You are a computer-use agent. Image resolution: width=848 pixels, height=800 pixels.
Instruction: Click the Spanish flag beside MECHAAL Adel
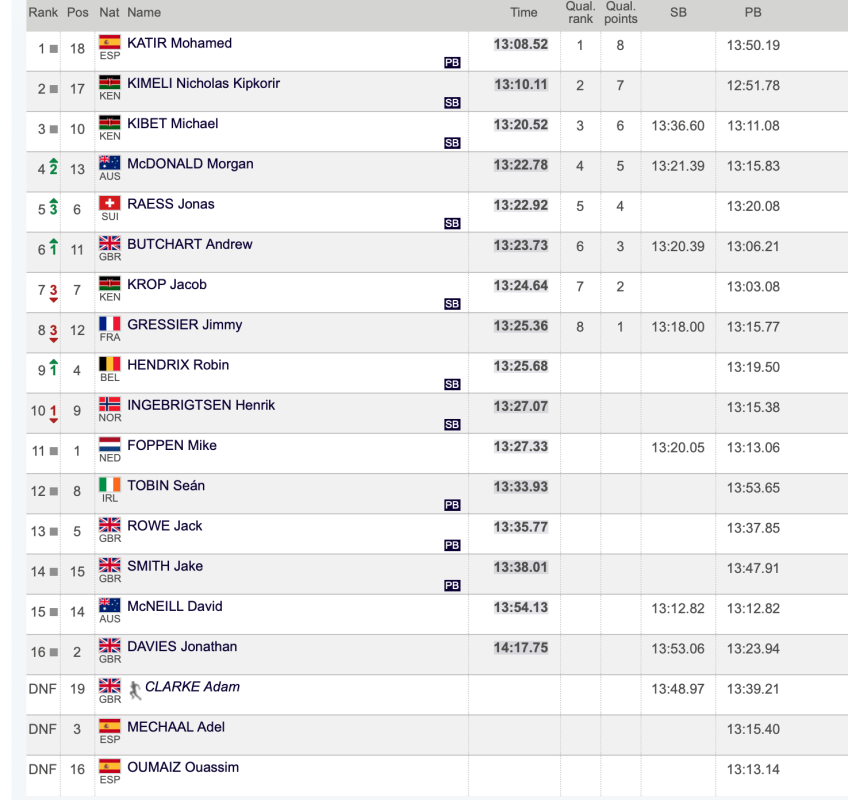(x=110, y=726)
